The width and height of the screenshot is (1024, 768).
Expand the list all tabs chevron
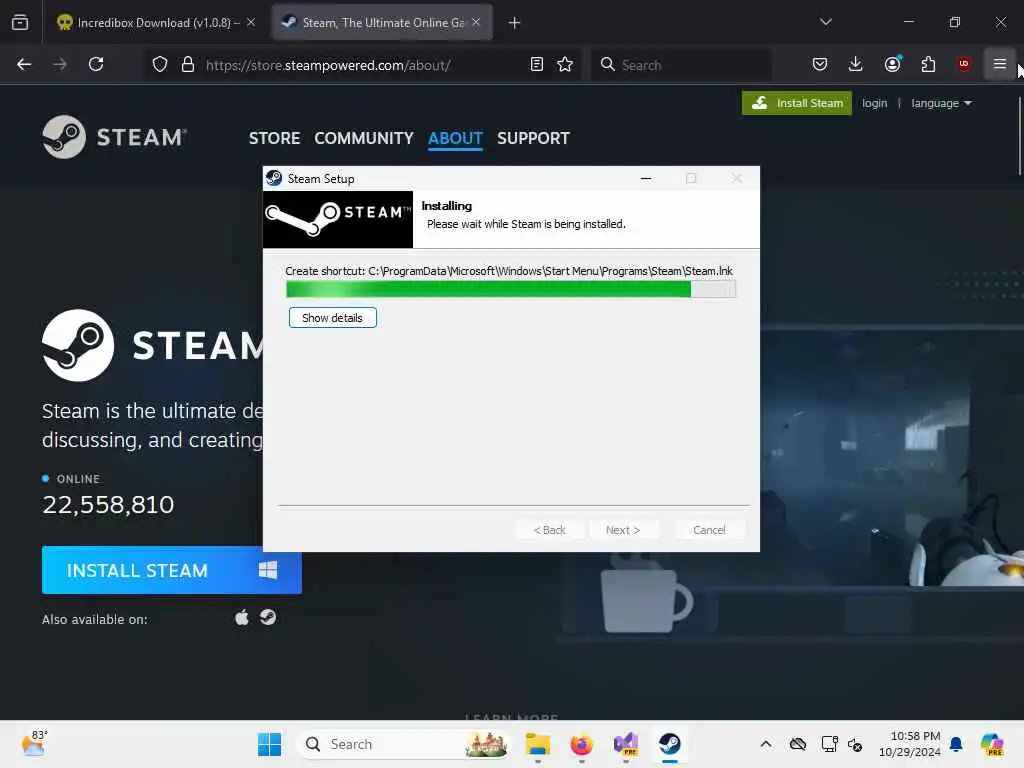[x=825, y=22]
